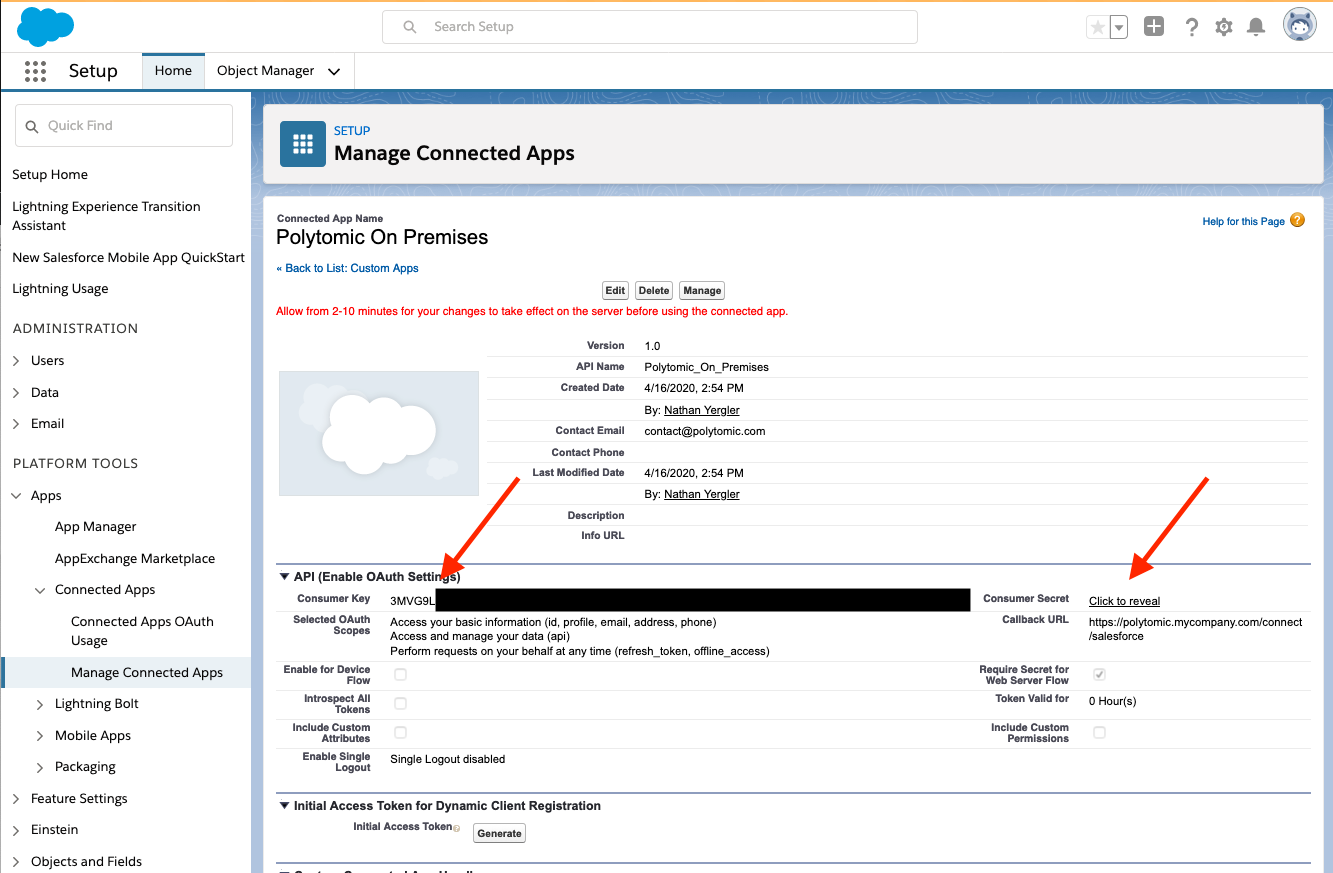Viewport: 1333px width, 873px height.
Task: Enable the Device Flow checkbox
Action: tap(400, 675)
